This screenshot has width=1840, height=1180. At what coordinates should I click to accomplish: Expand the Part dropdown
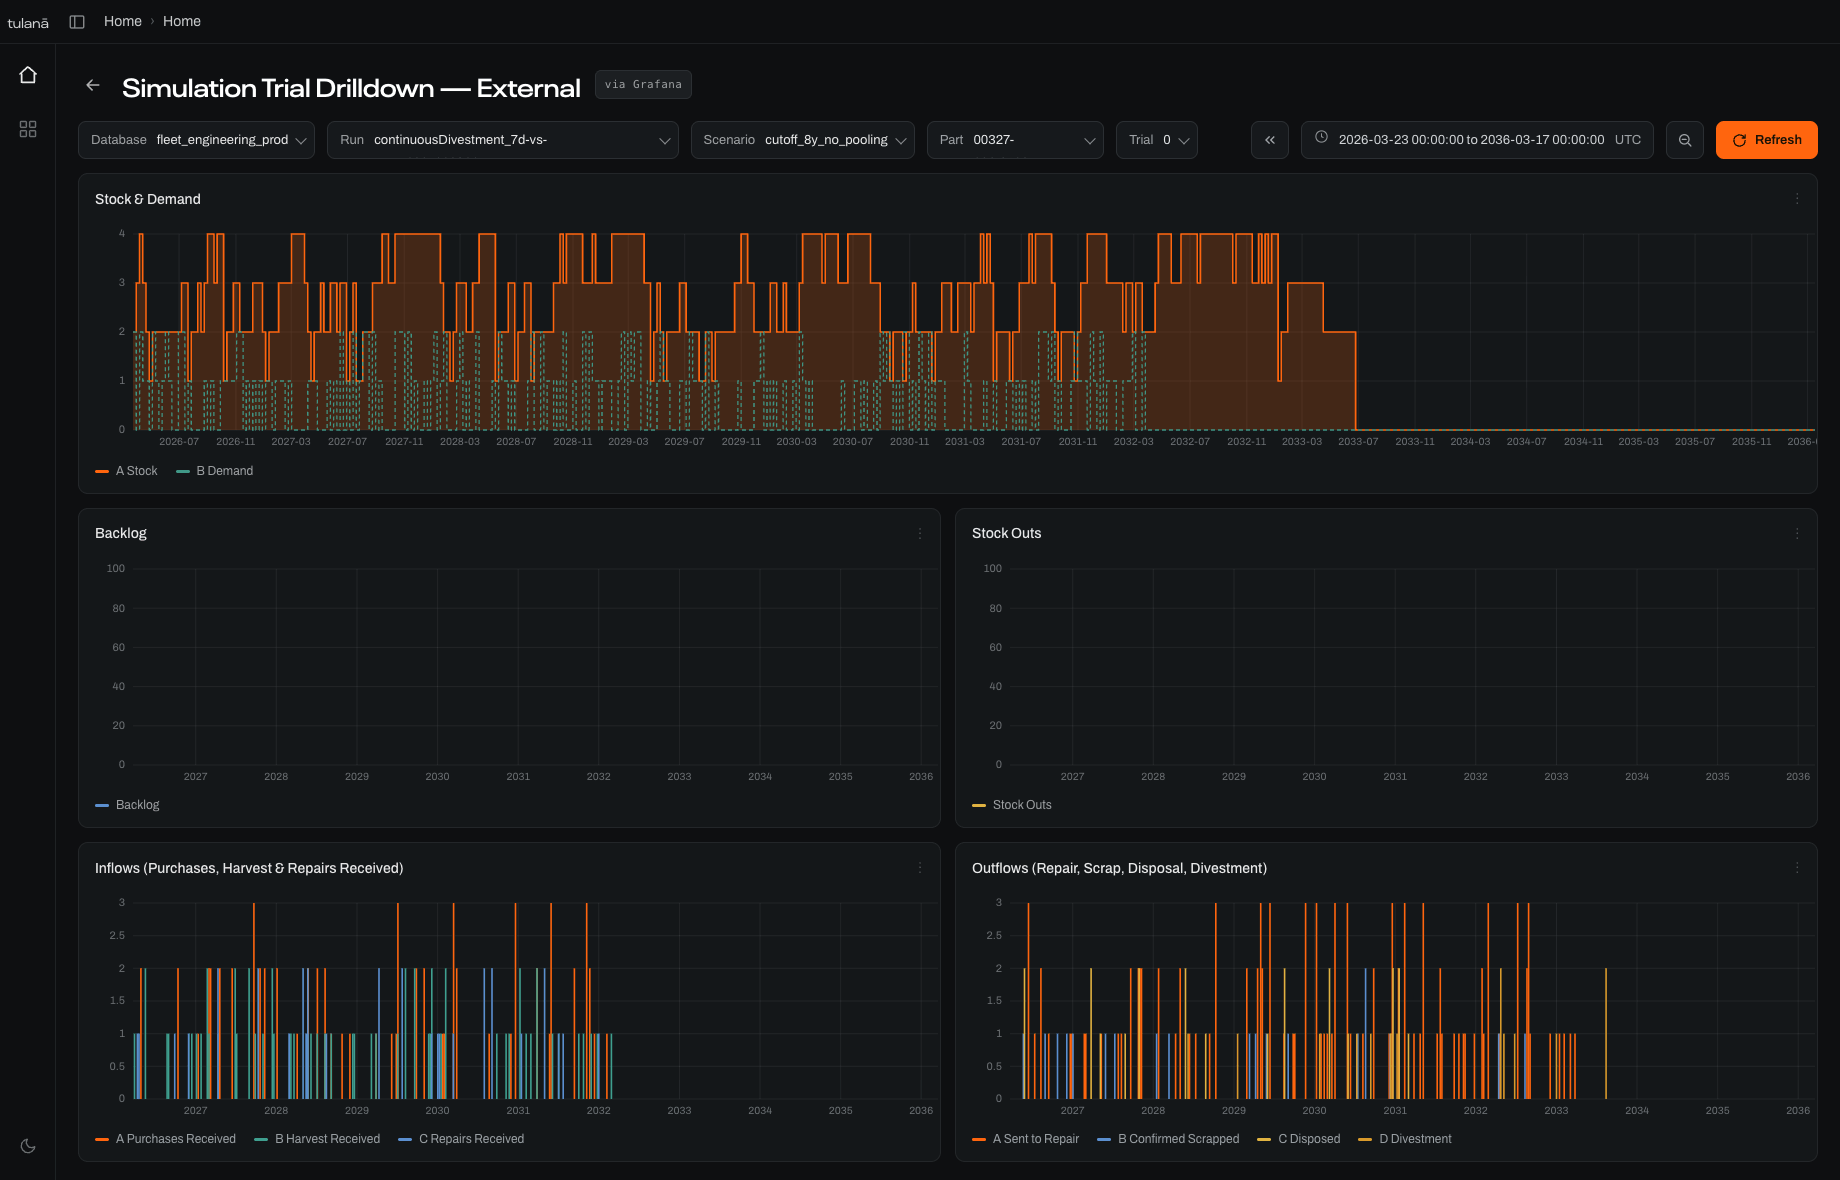click(1015, 140)
